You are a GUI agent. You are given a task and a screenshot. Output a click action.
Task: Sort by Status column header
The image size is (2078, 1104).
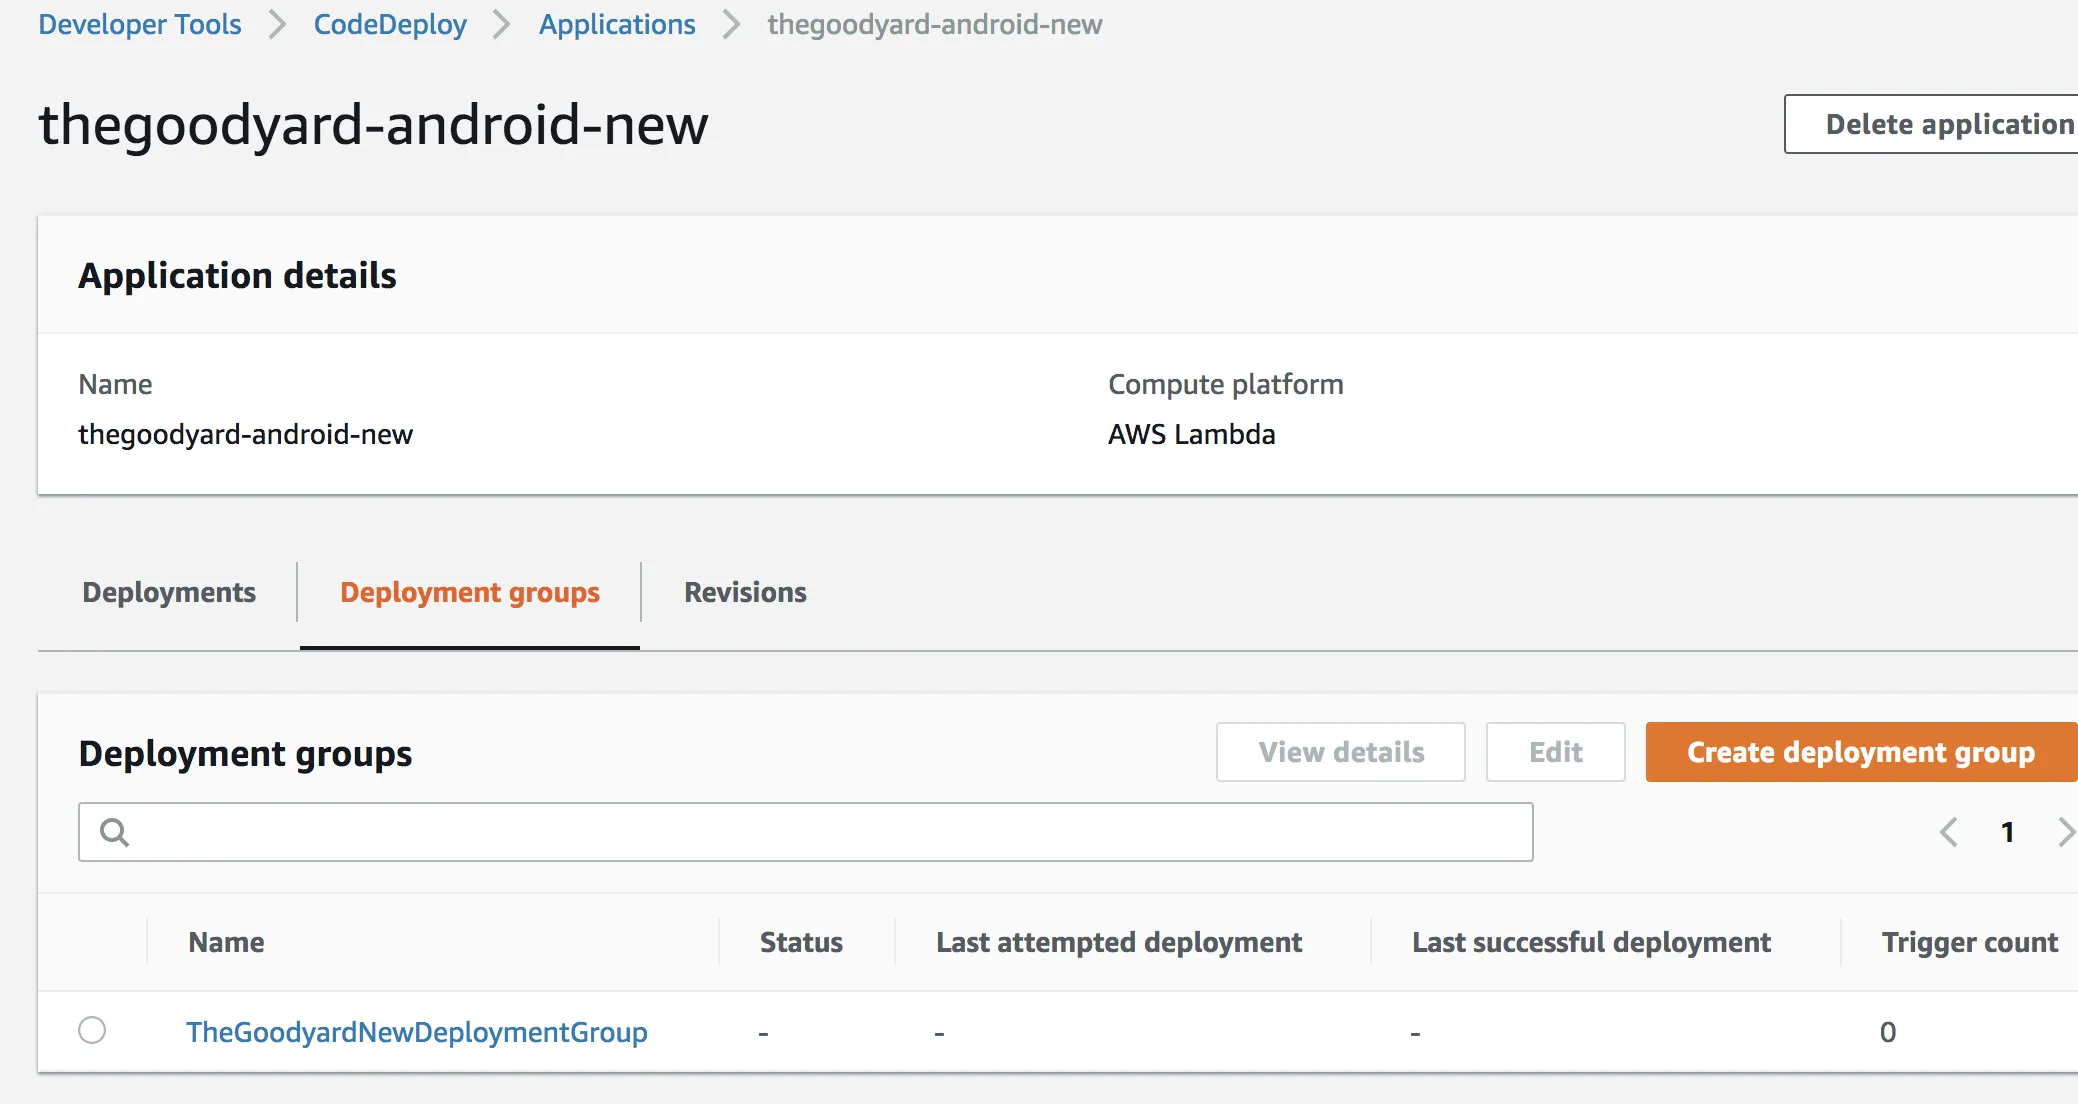(801, 942)
